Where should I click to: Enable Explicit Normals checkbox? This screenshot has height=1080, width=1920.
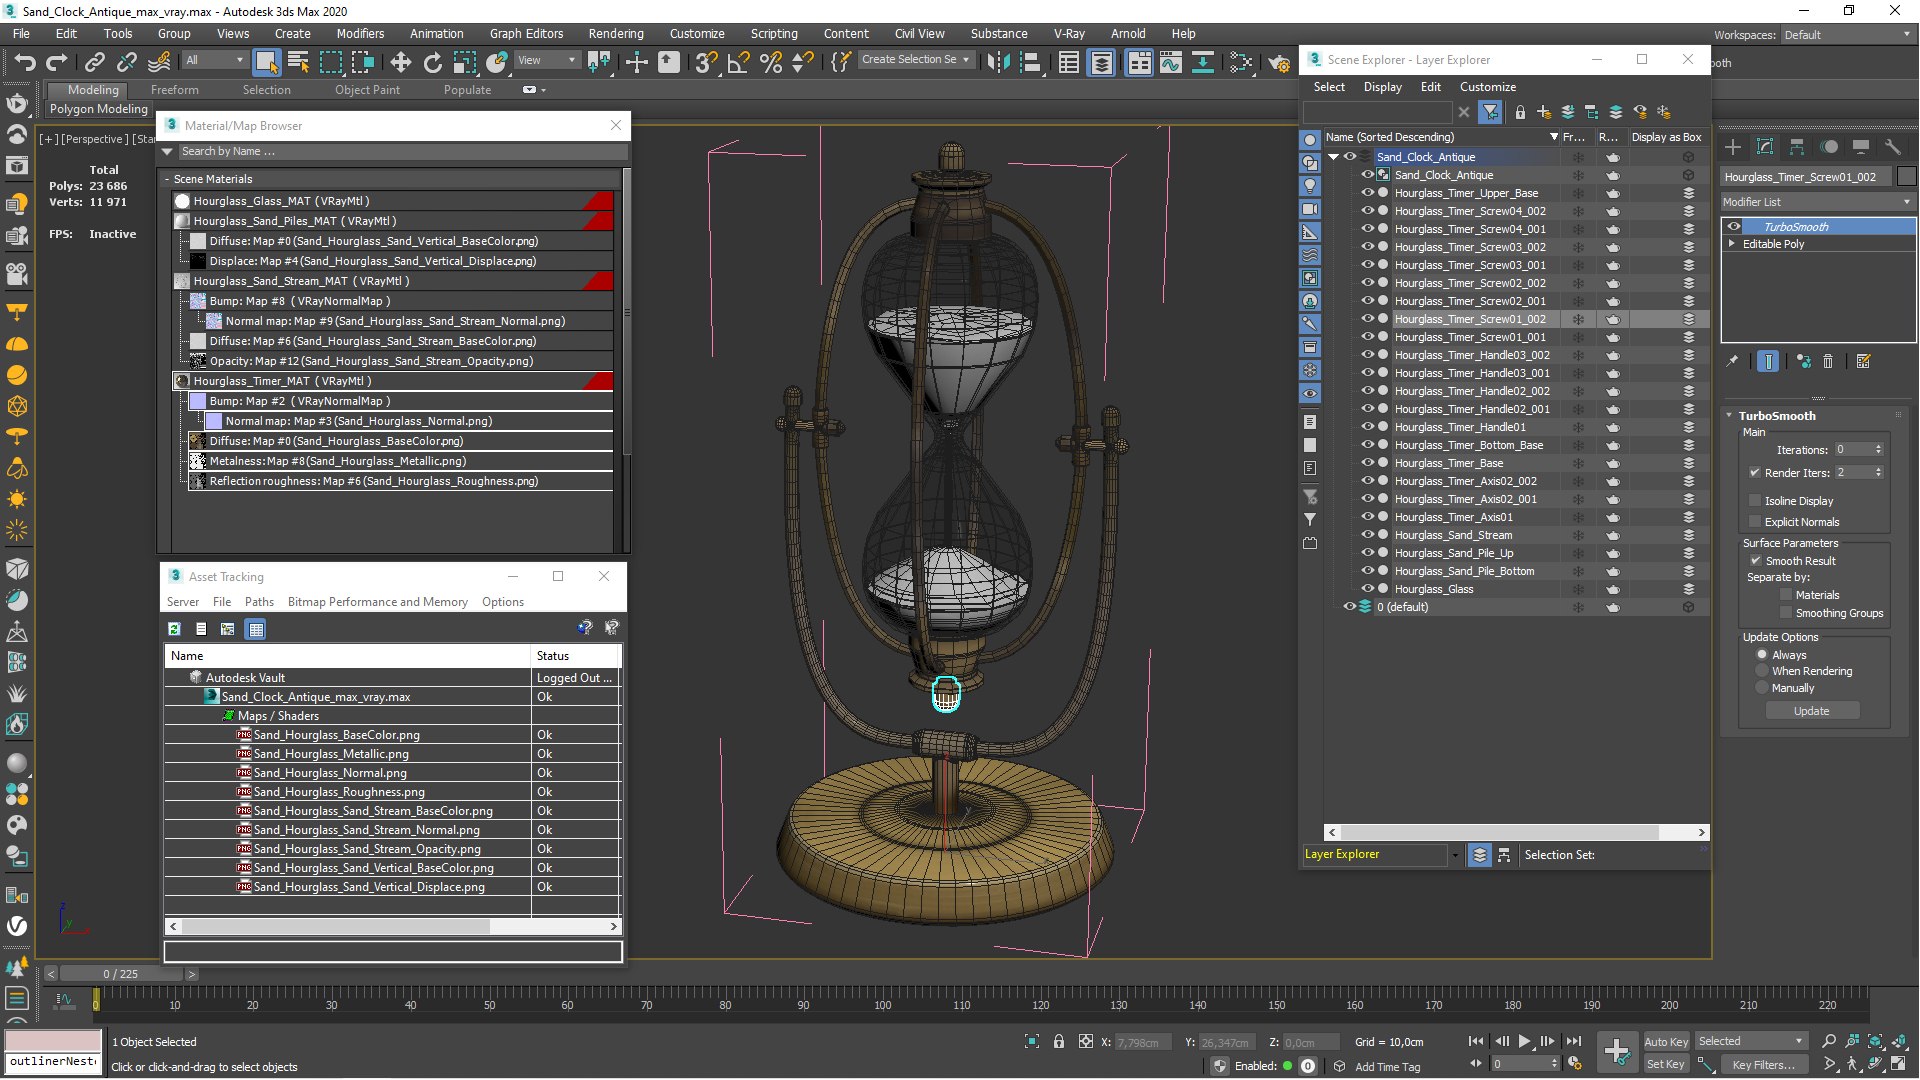point(1755,522)
